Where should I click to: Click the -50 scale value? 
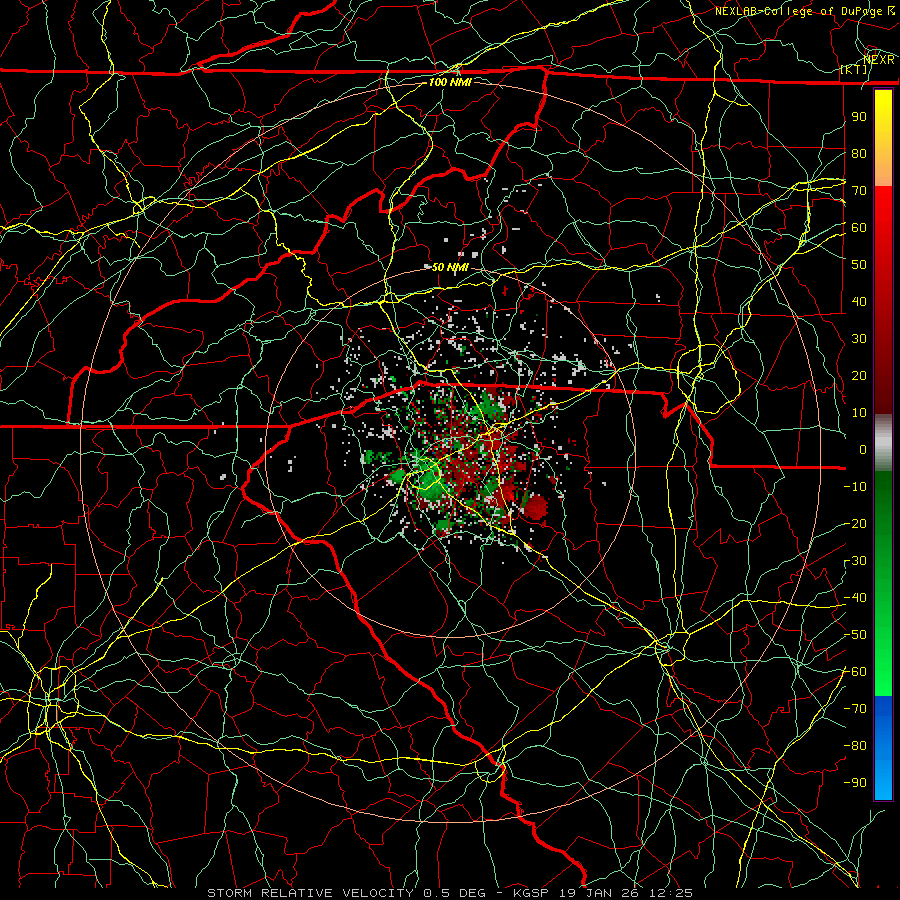tap(855, 635)
